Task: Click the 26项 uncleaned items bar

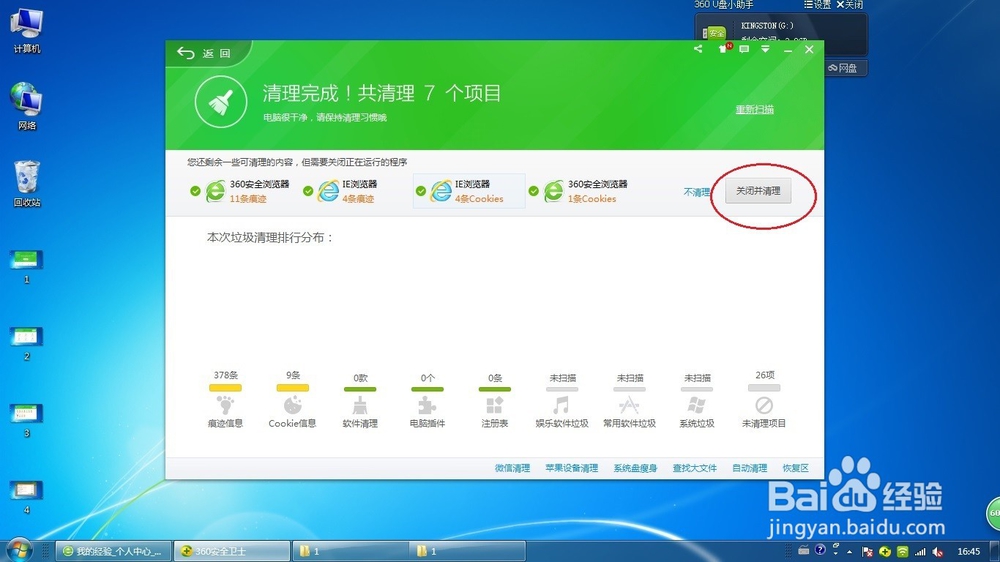Action: coord(764,388)
